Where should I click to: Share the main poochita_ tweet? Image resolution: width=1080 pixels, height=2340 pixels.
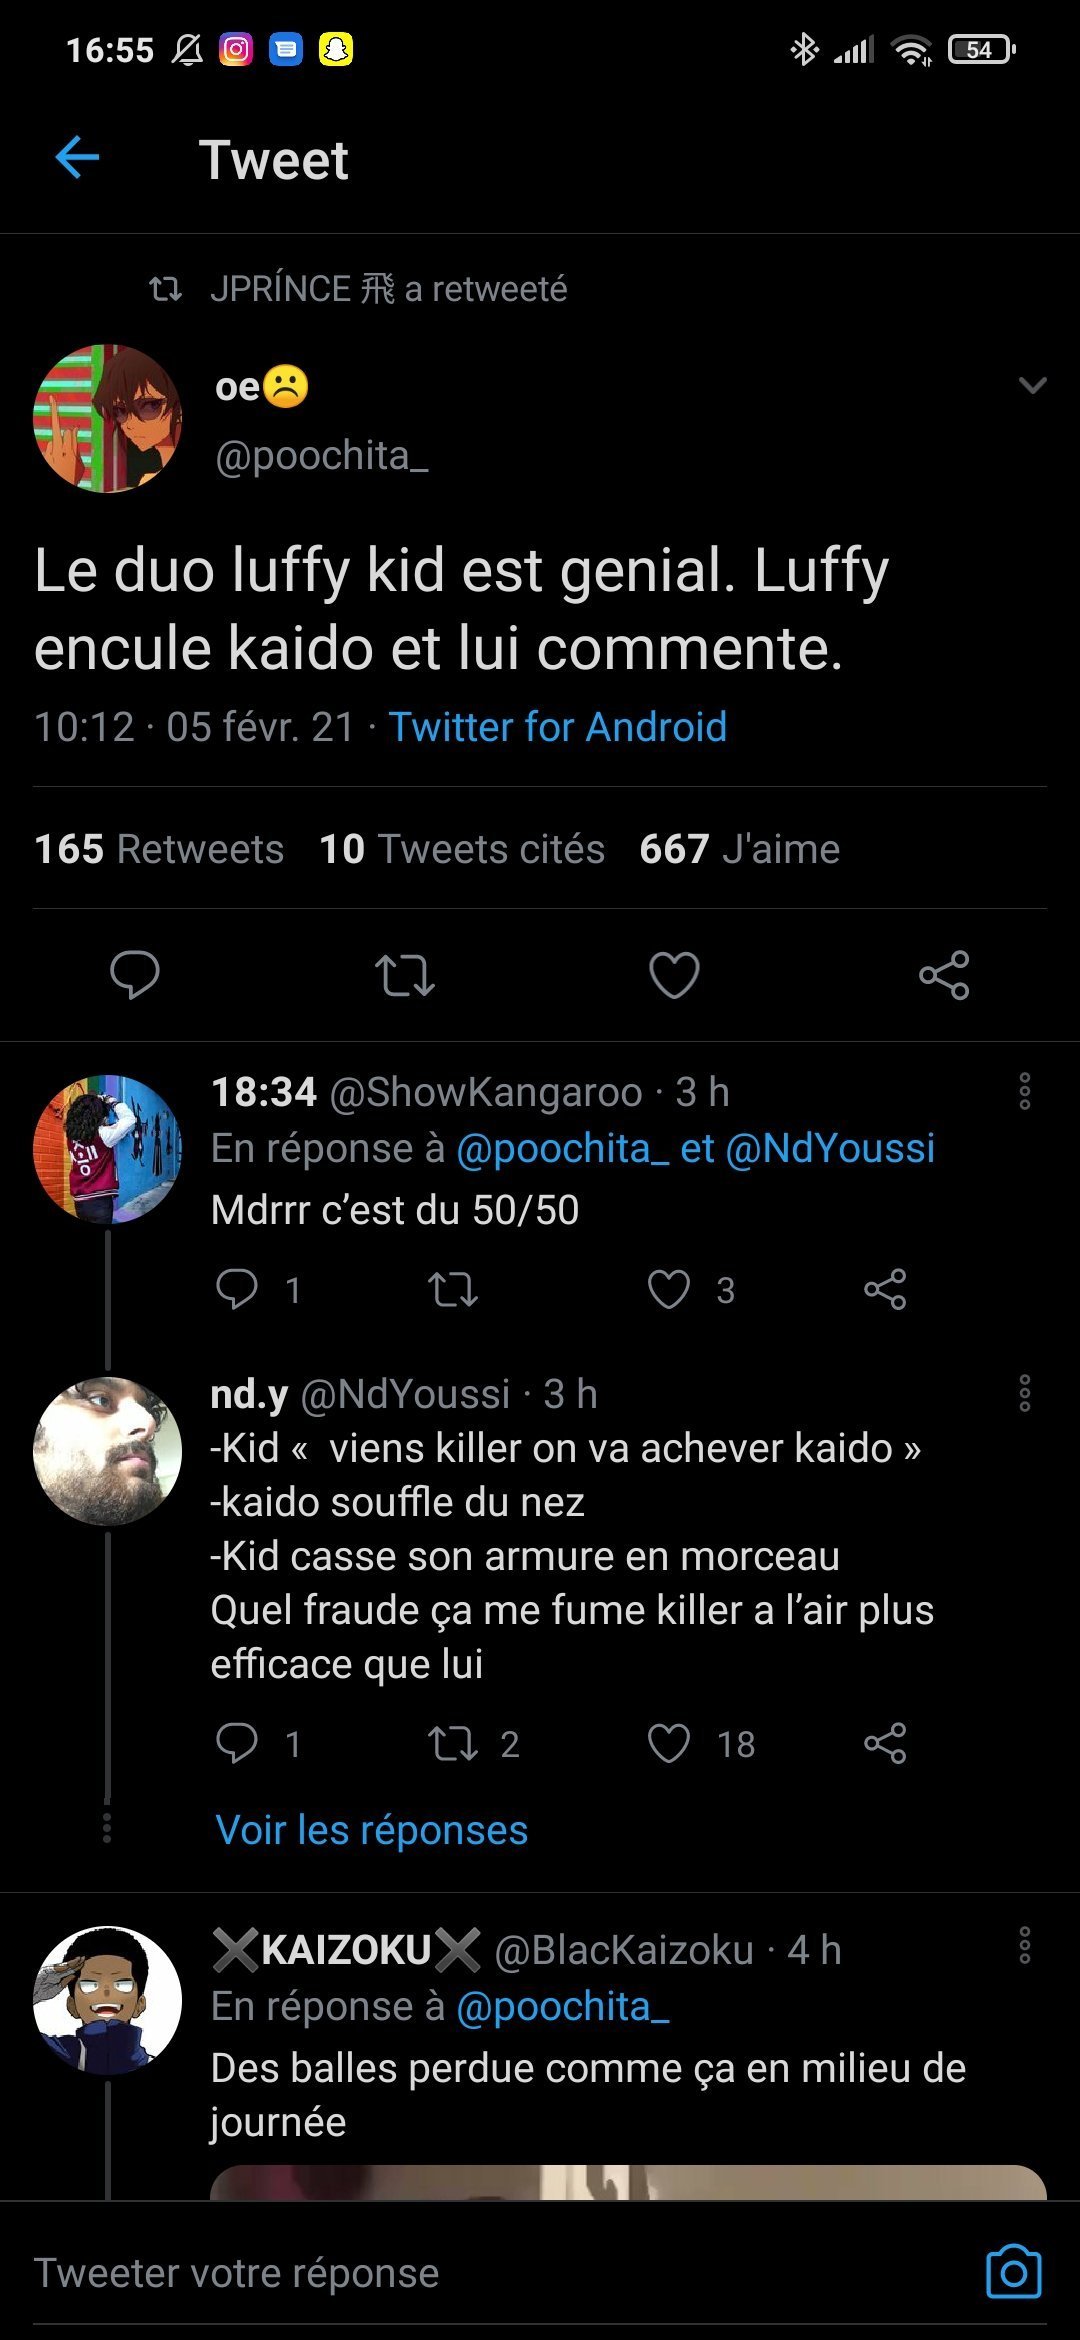pos(944,975)
